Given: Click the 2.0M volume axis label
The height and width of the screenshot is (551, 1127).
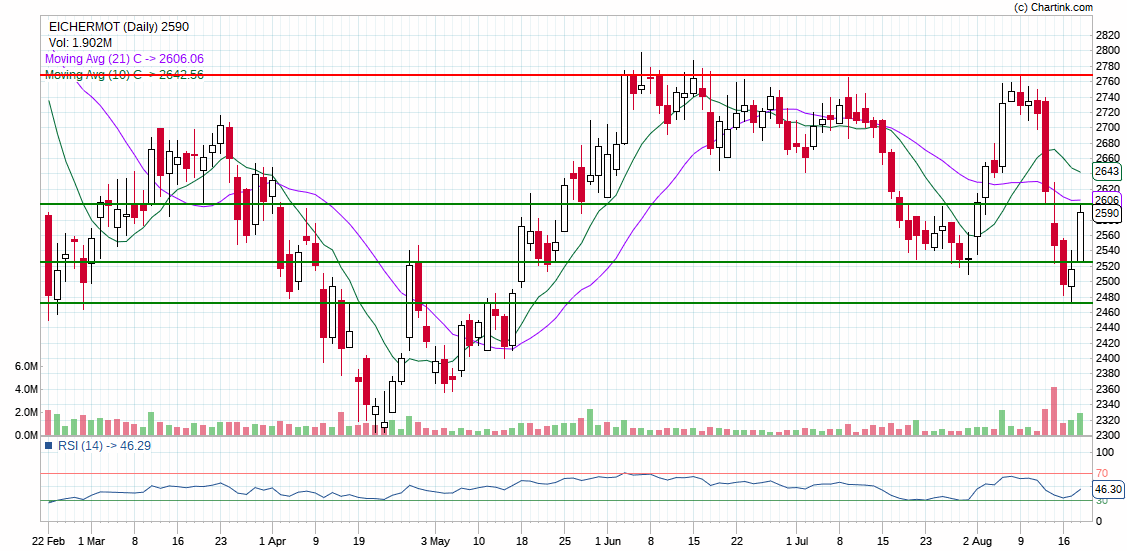Looking at the screenshot, I should (26, 412).
